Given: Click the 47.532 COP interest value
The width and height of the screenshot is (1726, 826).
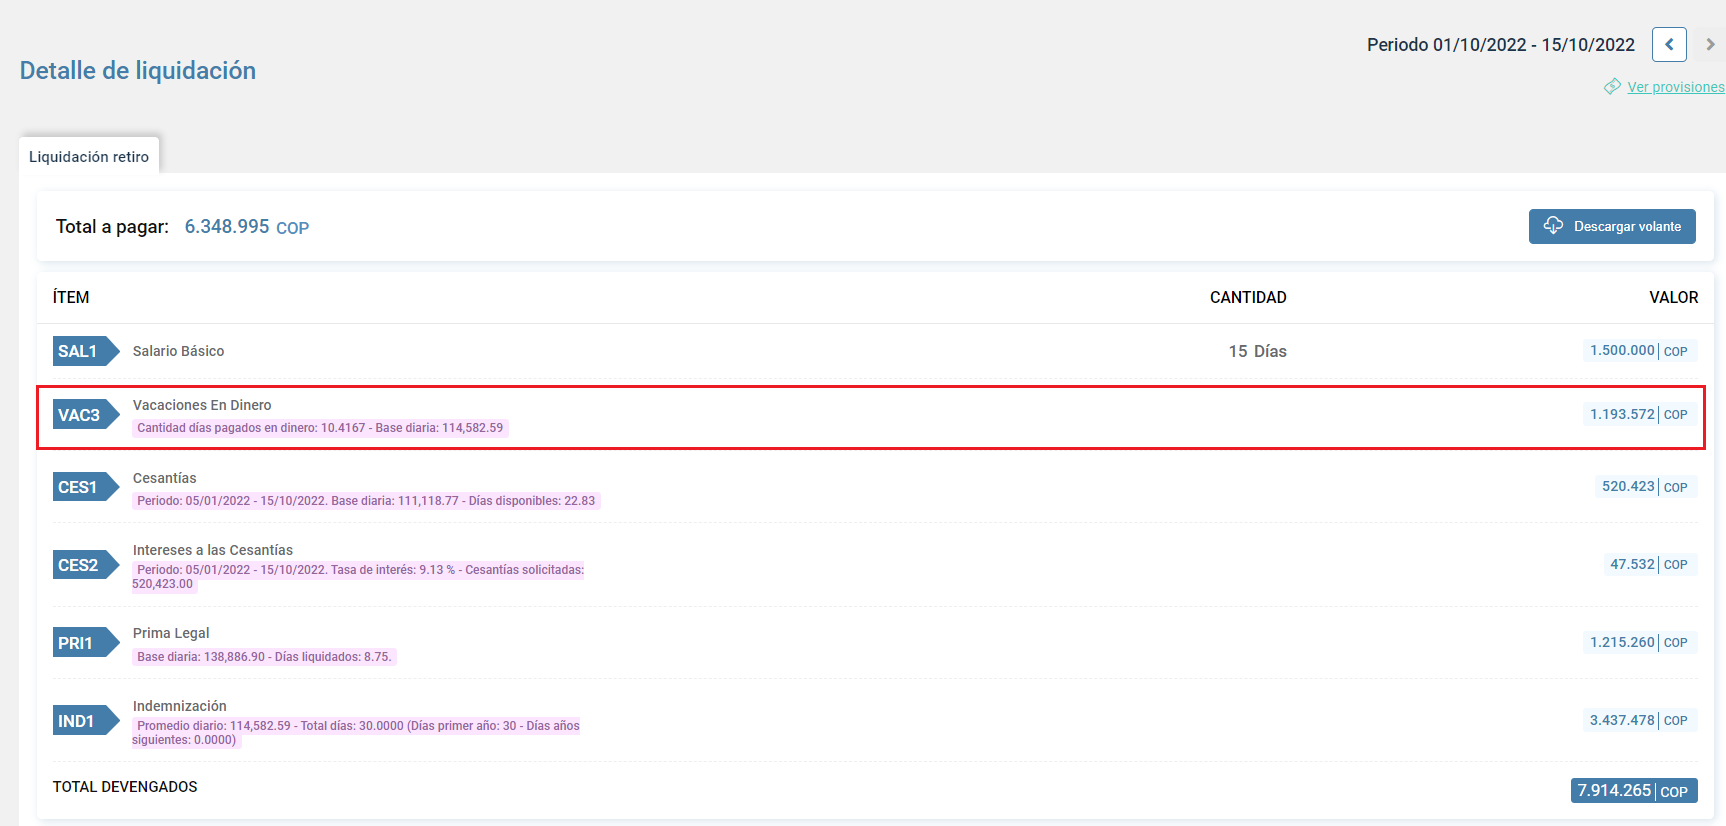Looking at the screenshot, I should (x=1650, y=564).
